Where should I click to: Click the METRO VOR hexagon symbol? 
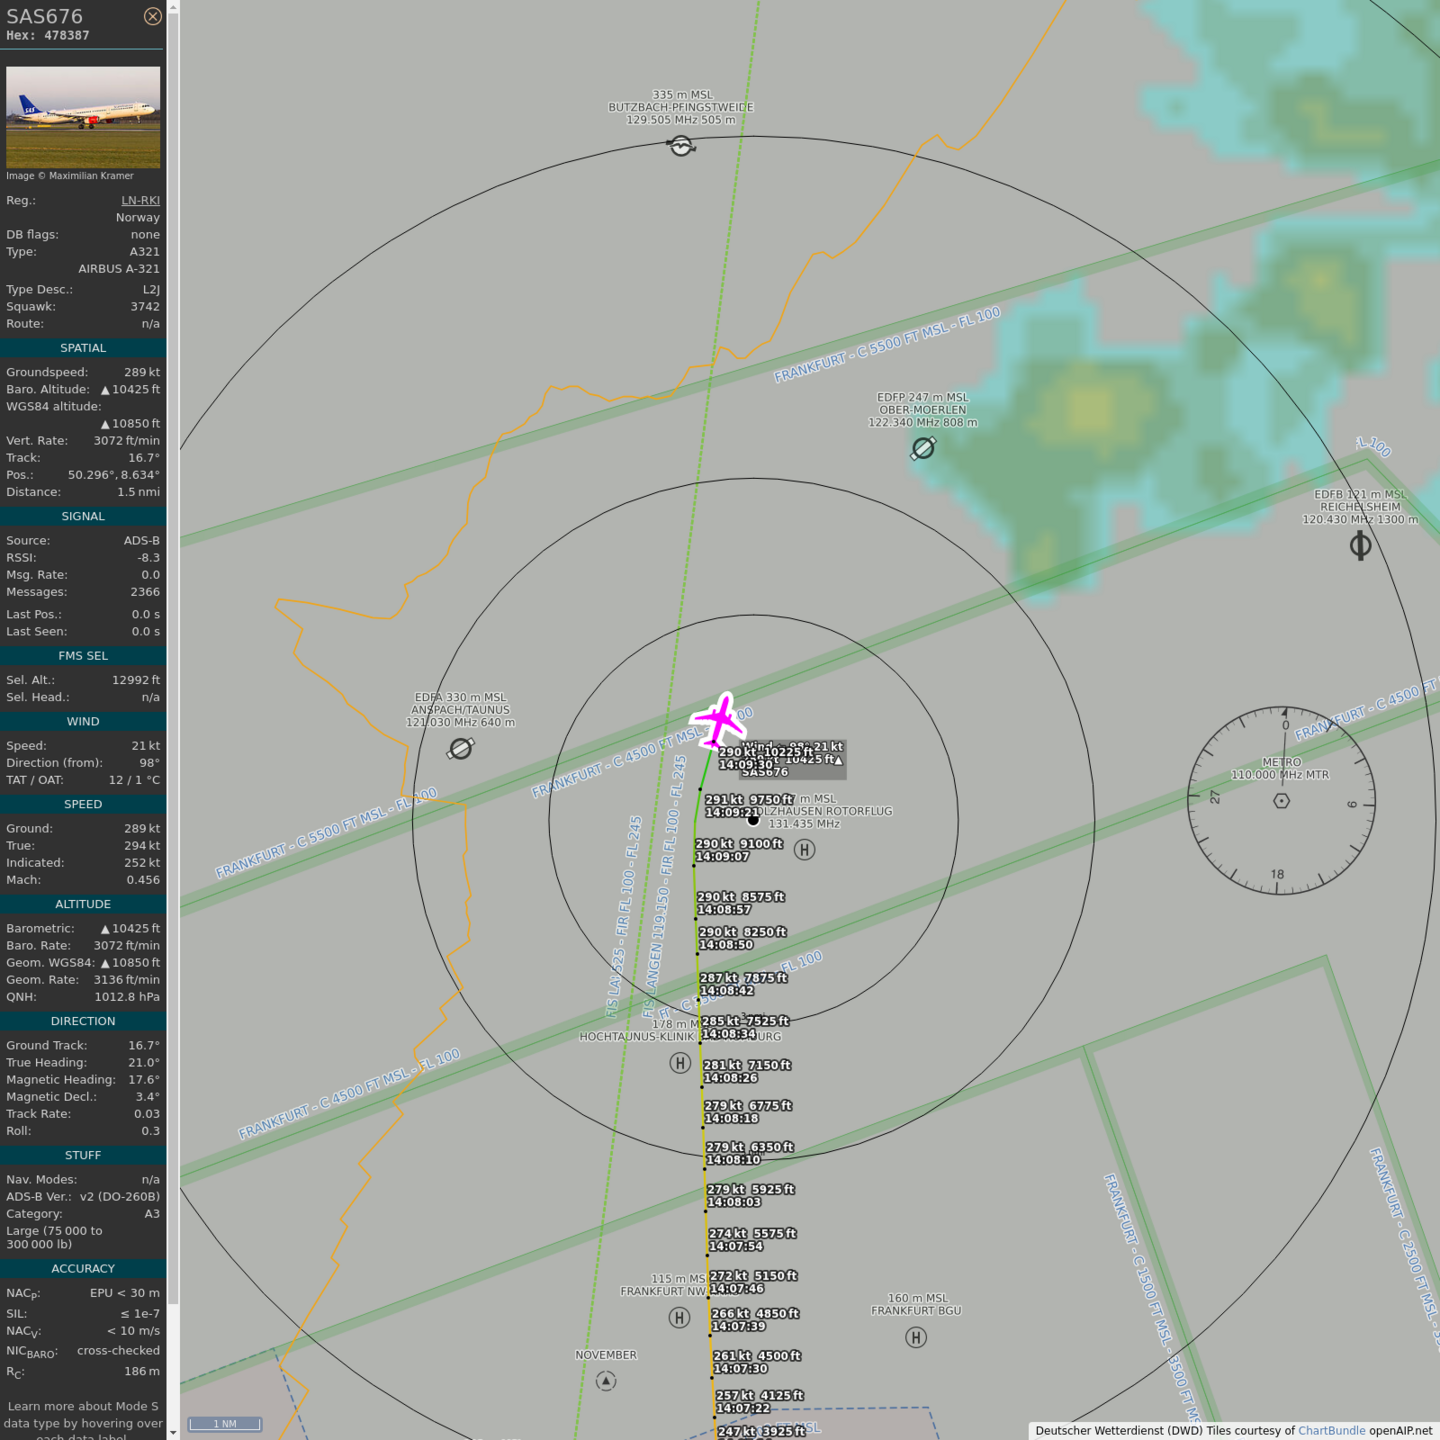pyautogui.click(x=1281, y=801)
